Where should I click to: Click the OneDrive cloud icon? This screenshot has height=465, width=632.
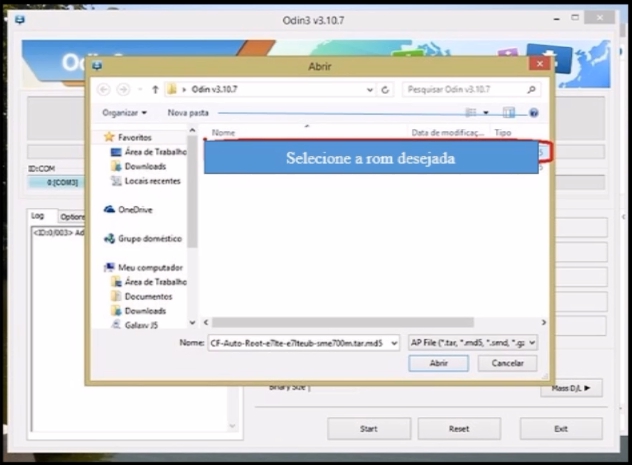click(x=109, y=209)
